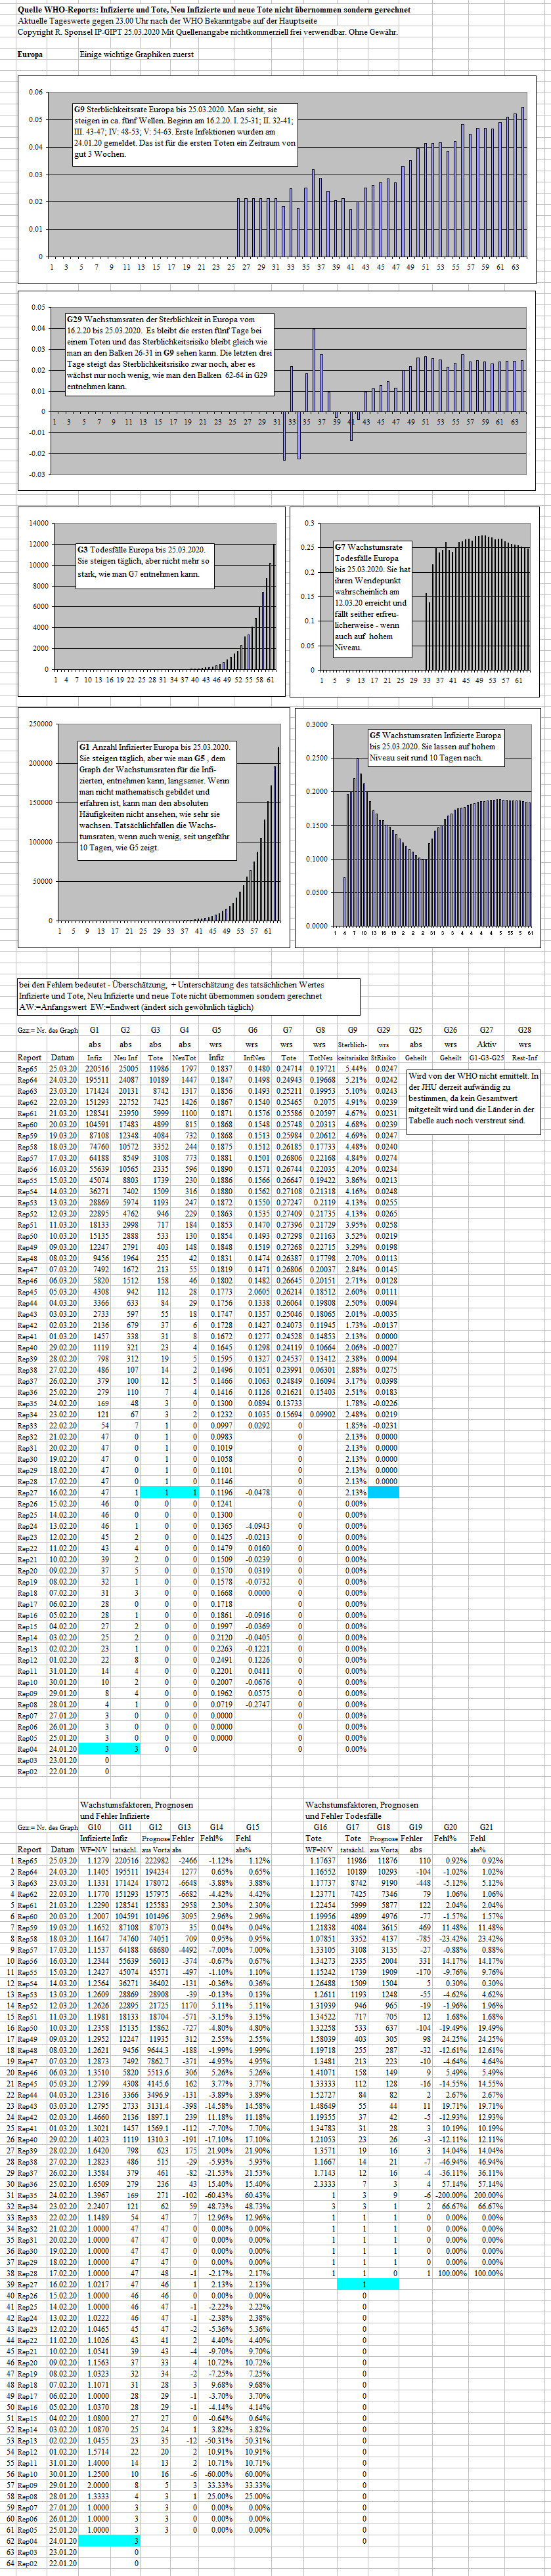Select the G13 column header

pyautogui.click(x=185, y=1826)
